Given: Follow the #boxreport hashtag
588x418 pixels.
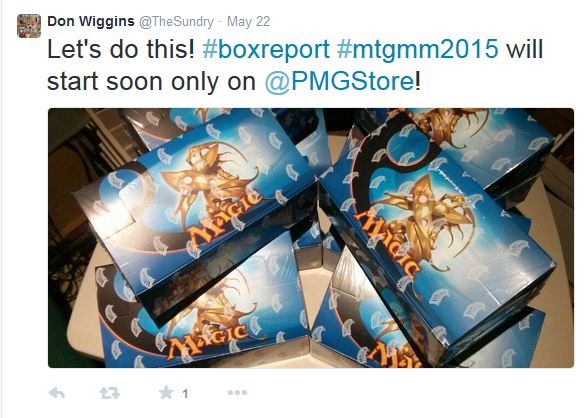Looking at the screenshot, I should coord(266,49).
